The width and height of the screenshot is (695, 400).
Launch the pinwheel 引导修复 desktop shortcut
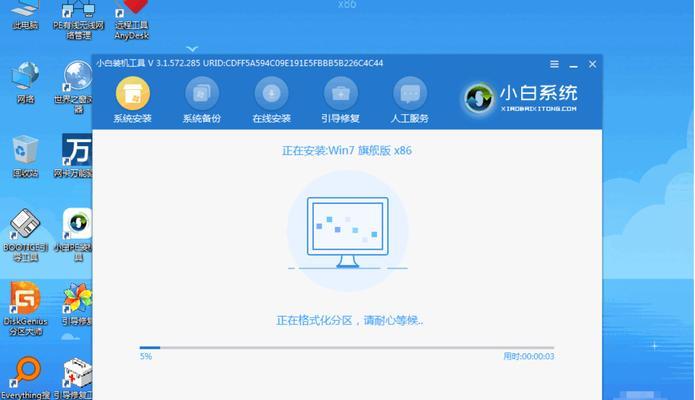point(76,304)
